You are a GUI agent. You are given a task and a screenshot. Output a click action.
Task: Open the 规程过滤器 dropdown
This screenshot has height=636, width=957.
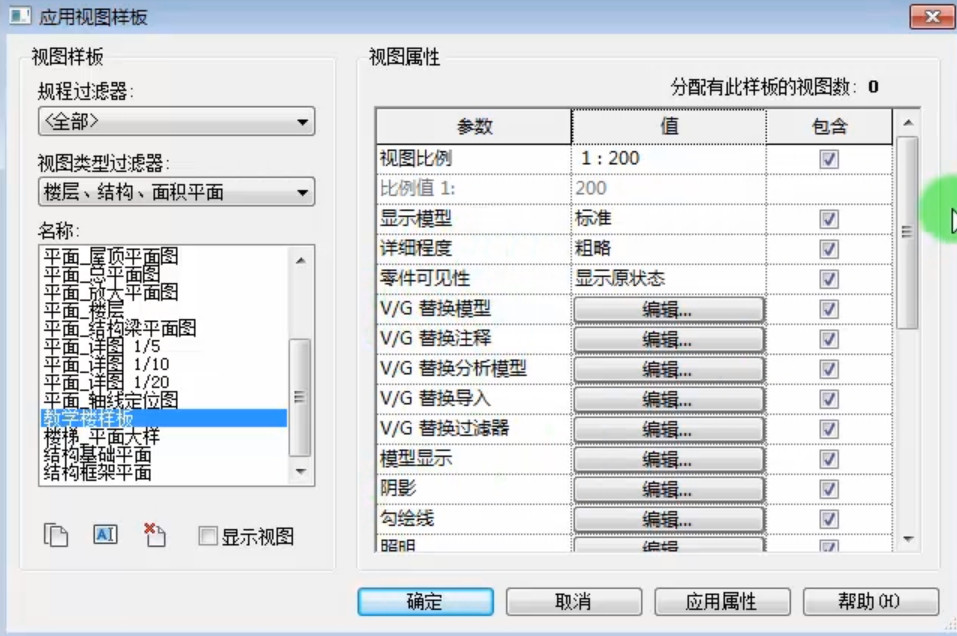pos(176,121)
